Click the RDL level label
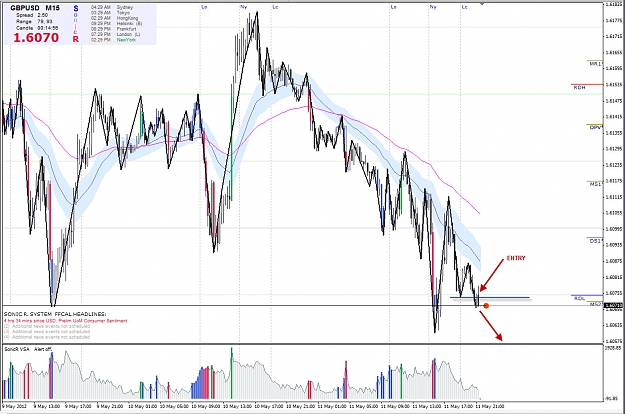Image resolution: width=625 pixels, height=414 pixels. [580, 298]
